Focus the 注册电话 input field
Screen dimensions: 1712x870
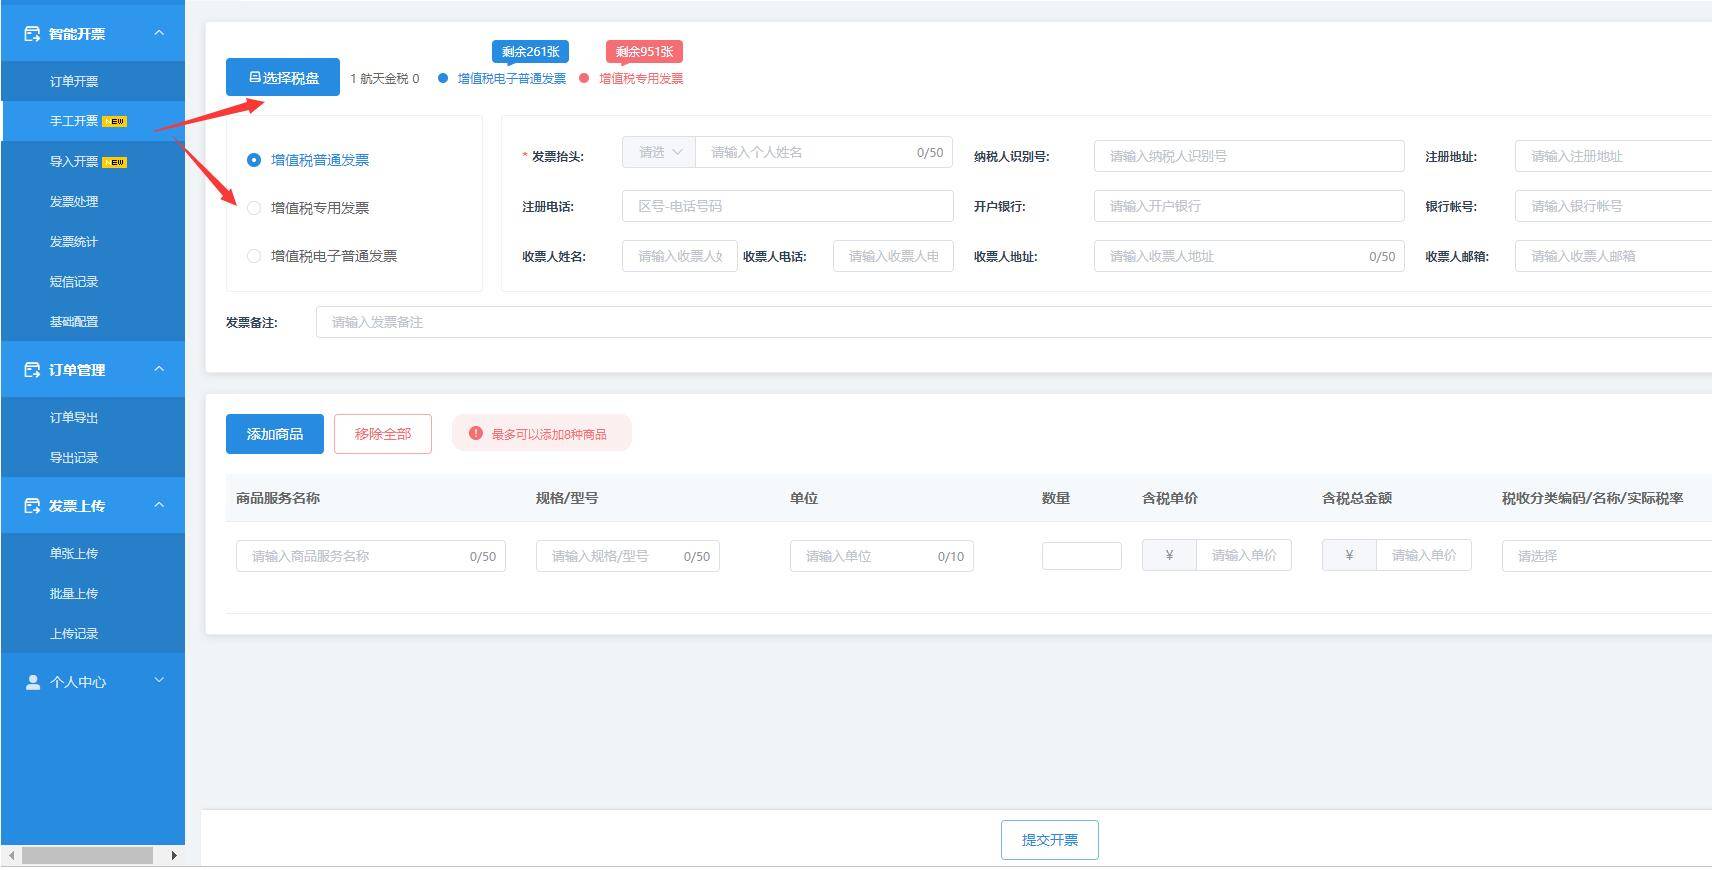[788, 206]
